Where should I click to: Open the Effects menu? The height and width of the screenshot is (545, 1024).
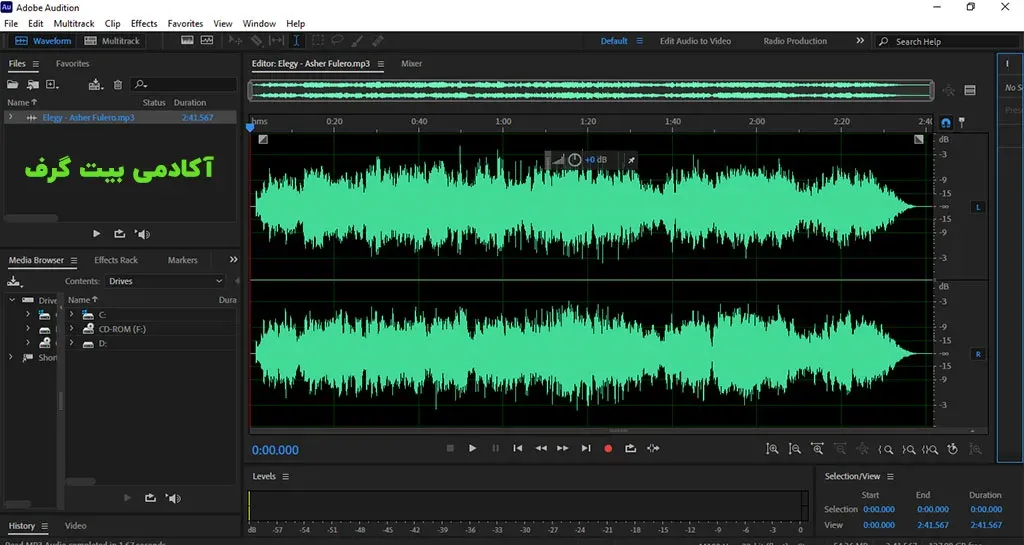point(144,23)
